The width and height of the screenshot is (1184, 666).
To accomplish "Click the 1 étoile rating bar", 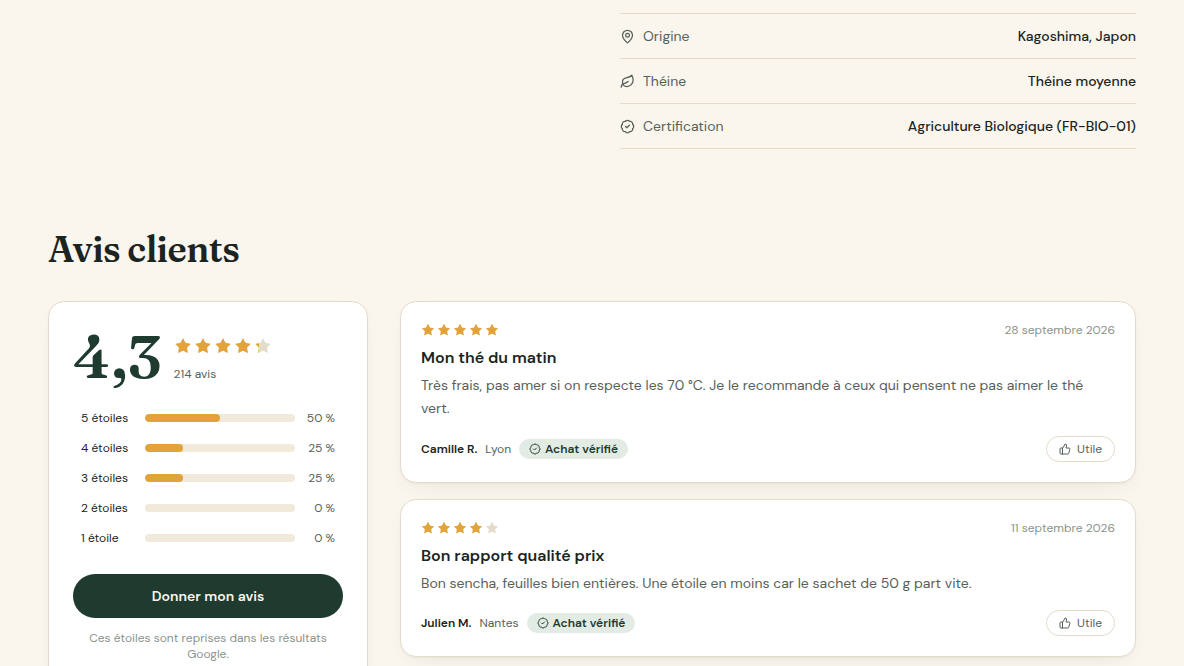I will tap(220, 538).
